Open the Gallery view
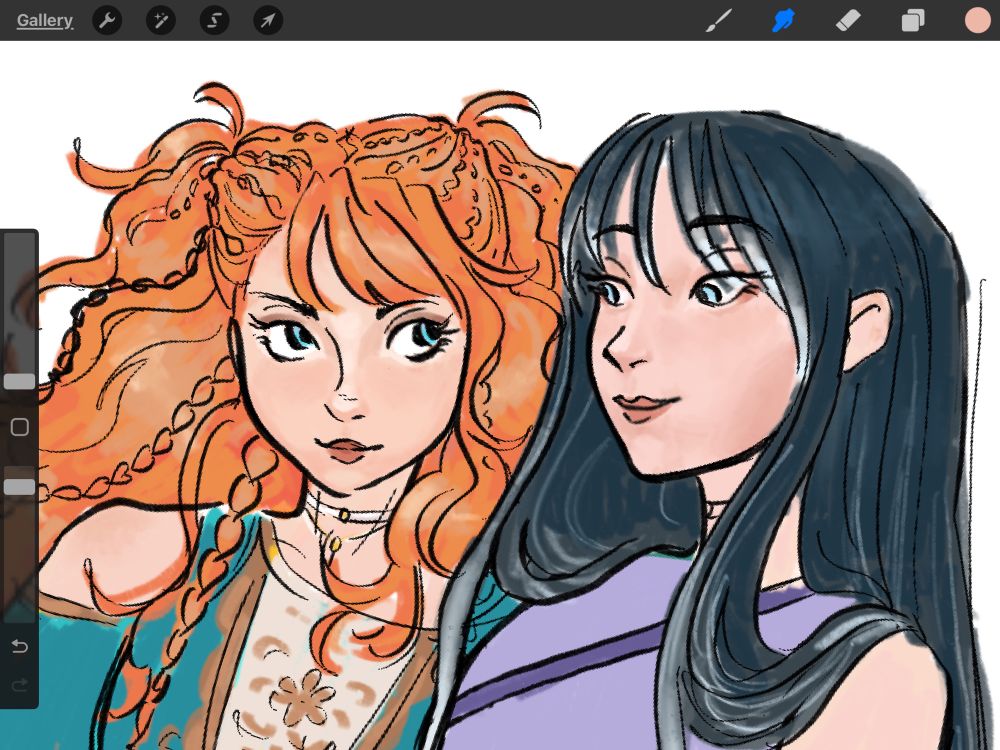The width and height of the screenshot is (1000, 750). 45,20
